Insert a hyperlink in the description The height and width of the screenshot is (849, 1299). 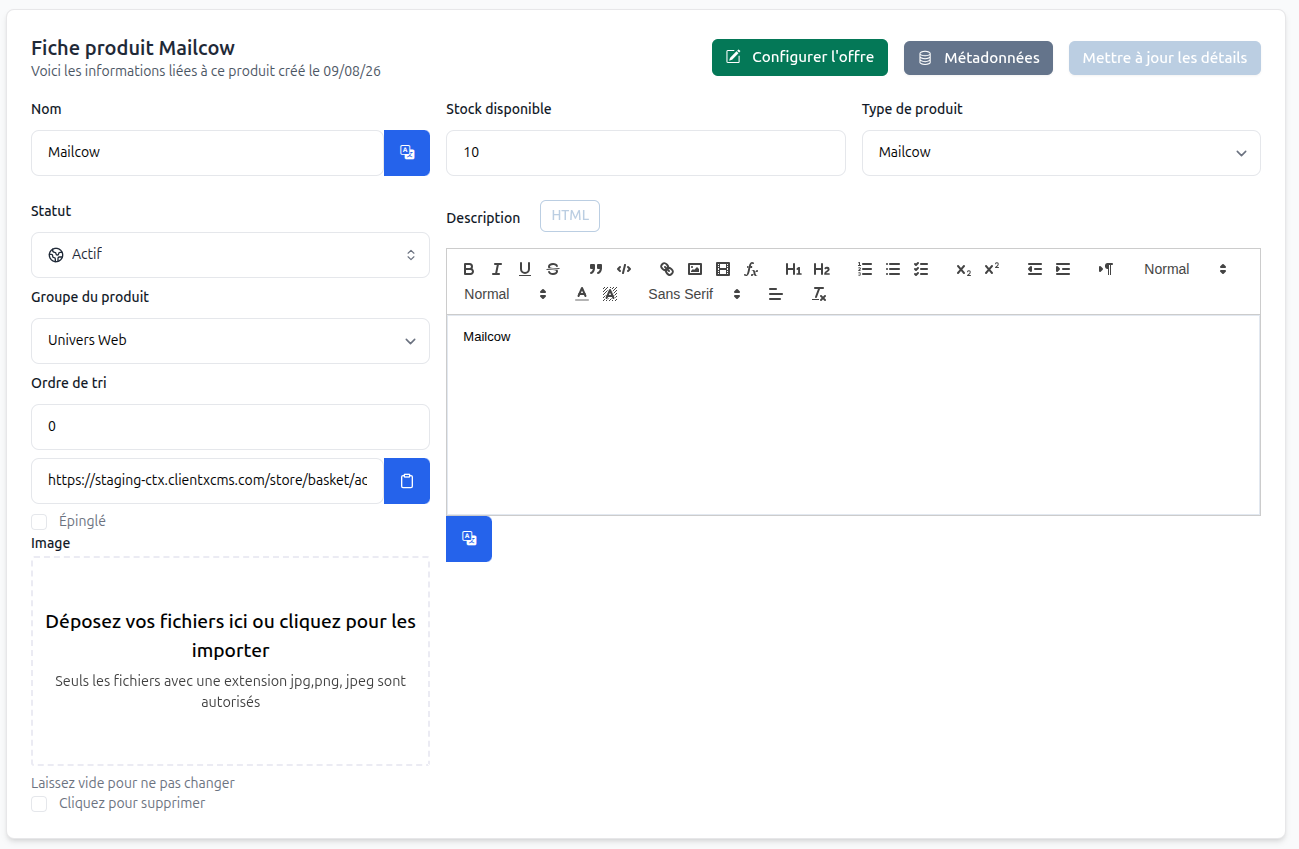pyautogui.click(x=667, y=269)
